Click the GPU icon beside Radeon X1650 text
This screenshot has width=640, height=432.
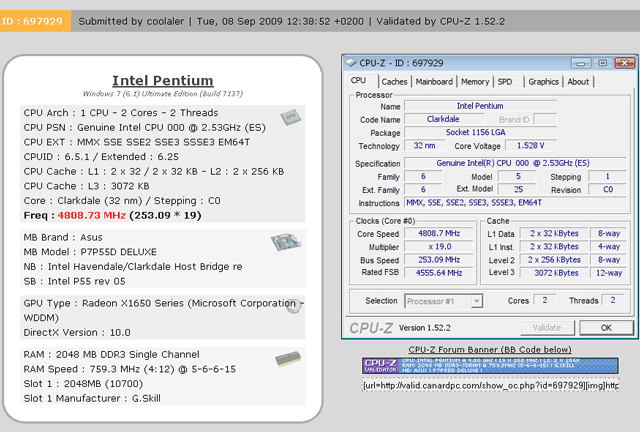point(293,305)
